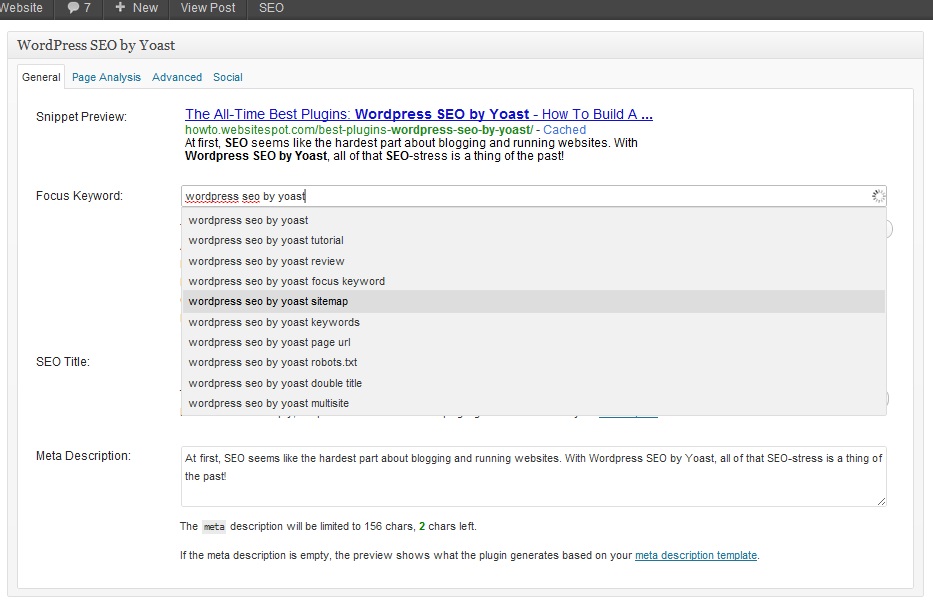Image resolution: width=933 pixels, height=607 pixels.
Task: Click the Meta Description resize handle
Action: (x=881, y=501)
